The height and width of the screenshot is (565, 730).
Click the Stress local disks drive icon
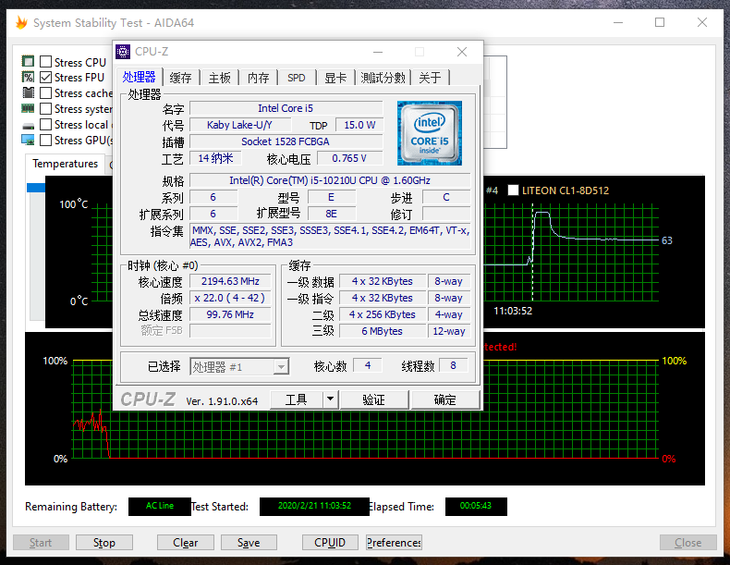[x=28, y=126]
